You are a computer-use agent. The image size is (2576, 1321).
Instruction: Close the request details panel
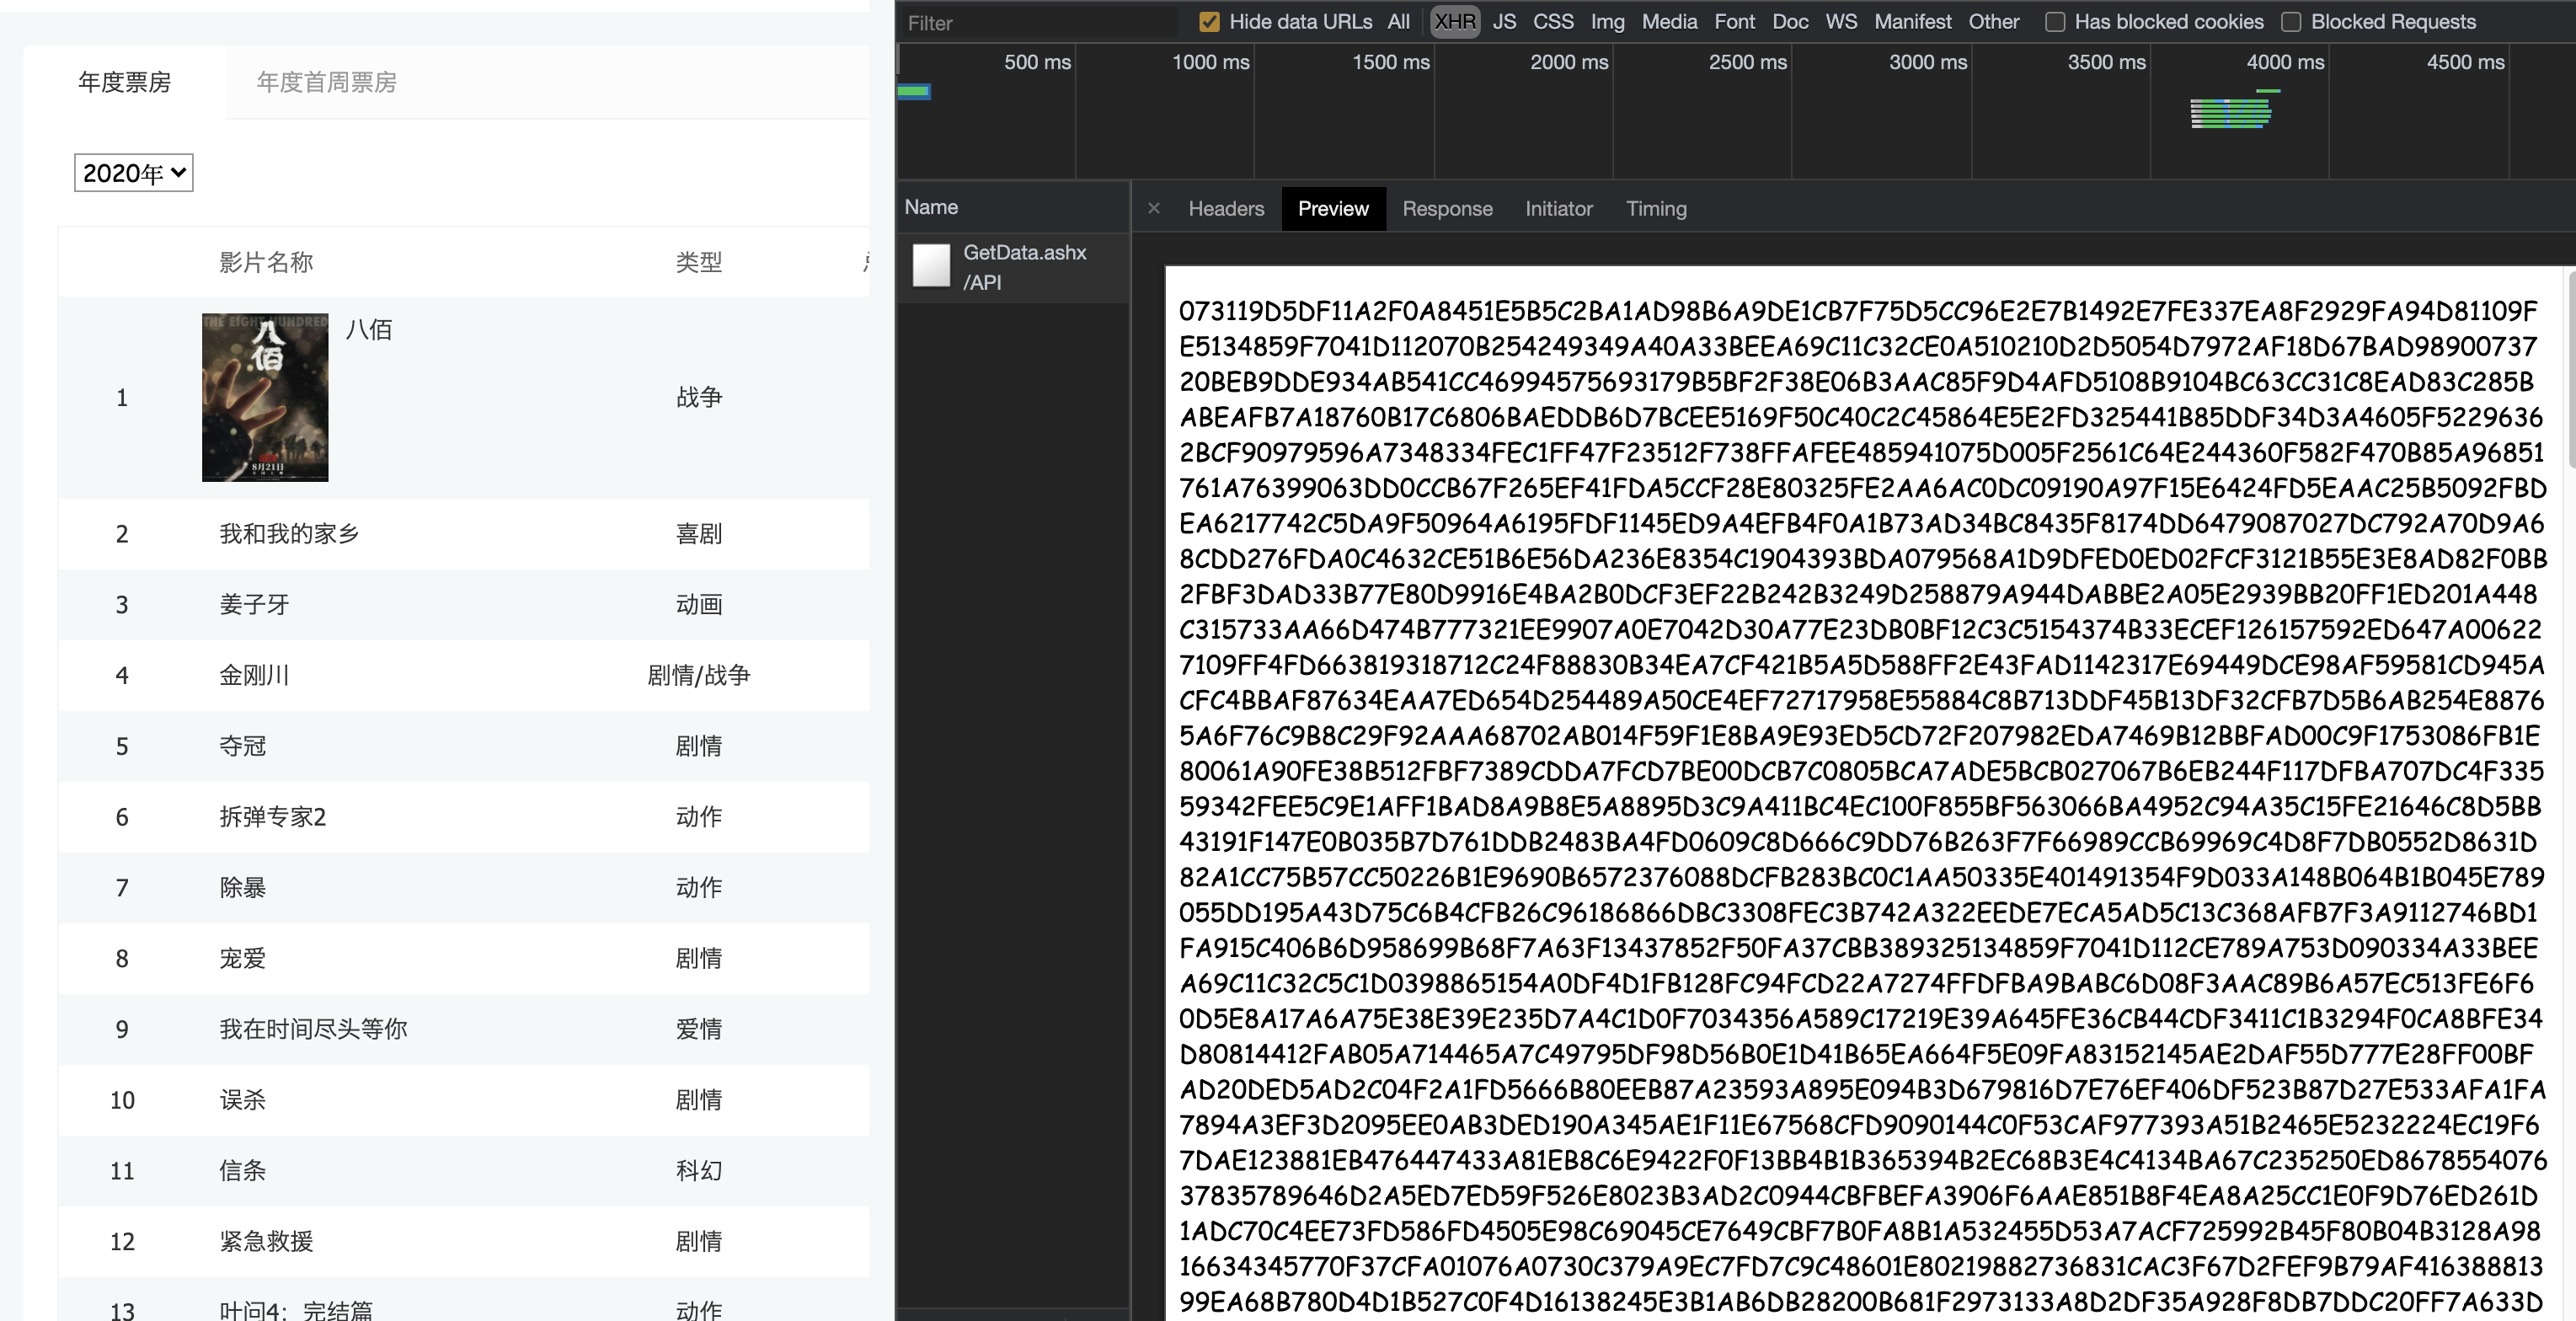click(x=1154, y=208)
